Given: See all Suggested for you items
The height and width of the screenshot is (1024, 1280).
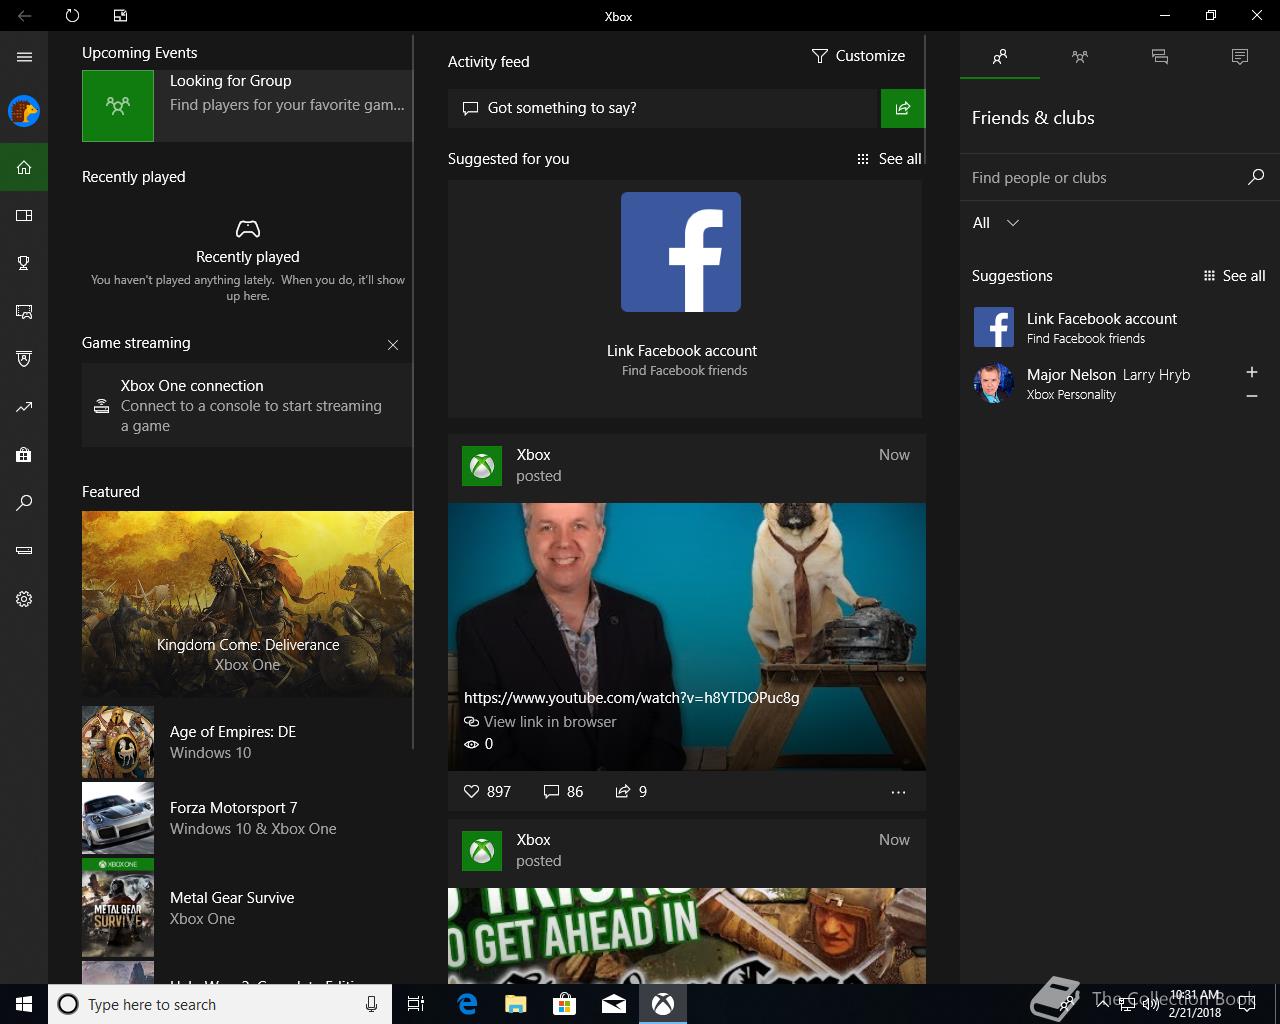Looking at the screenshot, I should coord(889,159).
